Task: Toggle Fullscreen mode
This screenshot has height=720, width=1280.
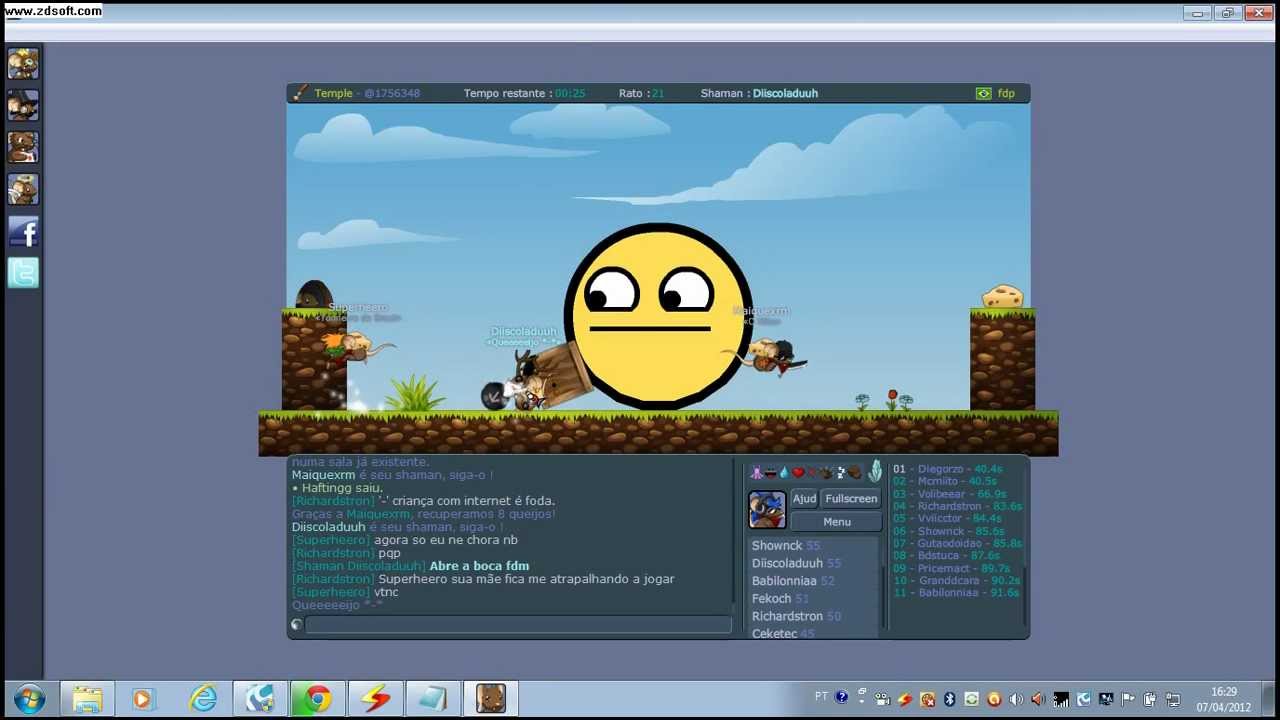Action: pyautogui.click(x=851, y=499)
